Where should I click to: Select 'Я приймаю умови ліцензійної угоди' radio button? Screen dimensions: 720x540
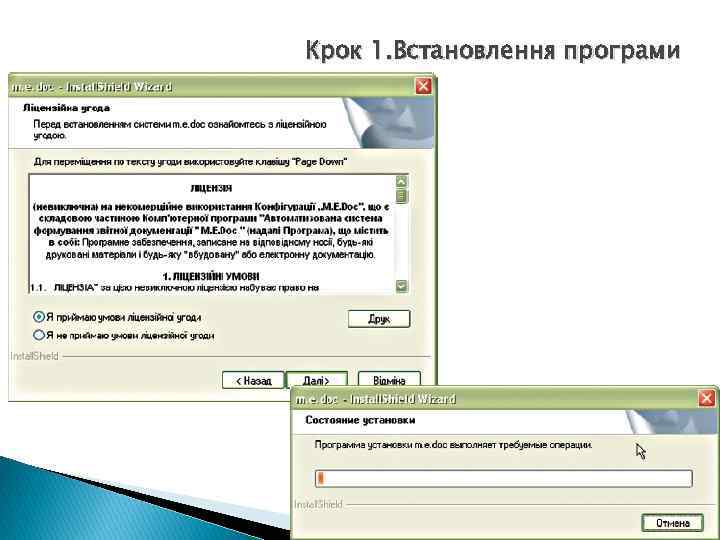[x=39, y=317]
